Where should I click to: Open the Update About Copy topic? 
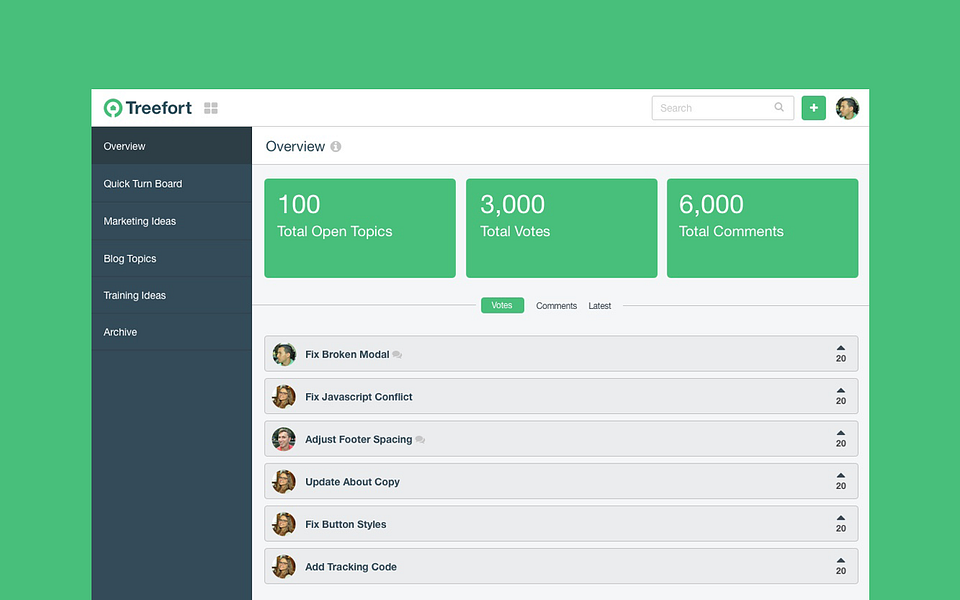click(x=561, y=481)
